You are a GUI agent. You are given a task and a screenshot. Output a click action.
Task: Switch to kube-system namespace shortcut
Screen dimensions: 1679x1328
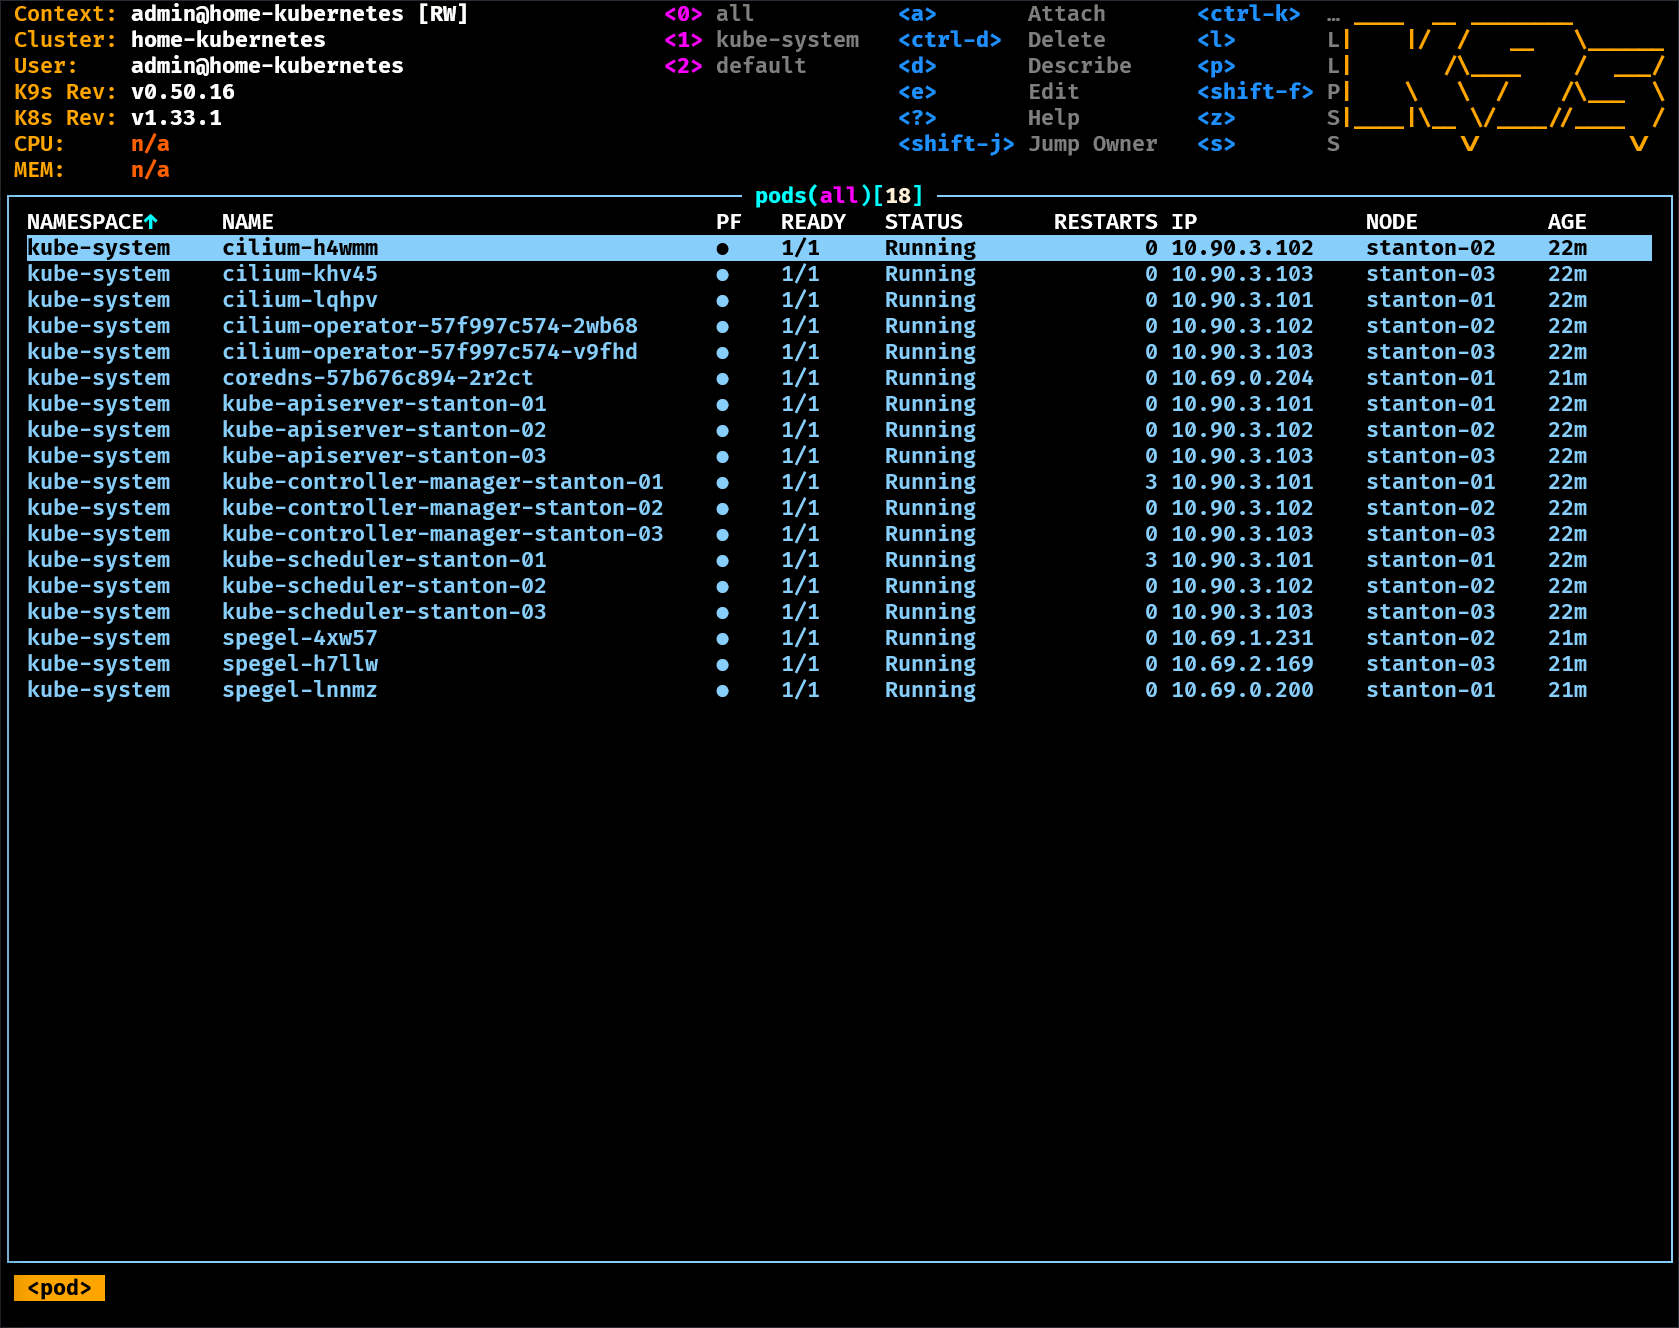(x=786, y=40)
